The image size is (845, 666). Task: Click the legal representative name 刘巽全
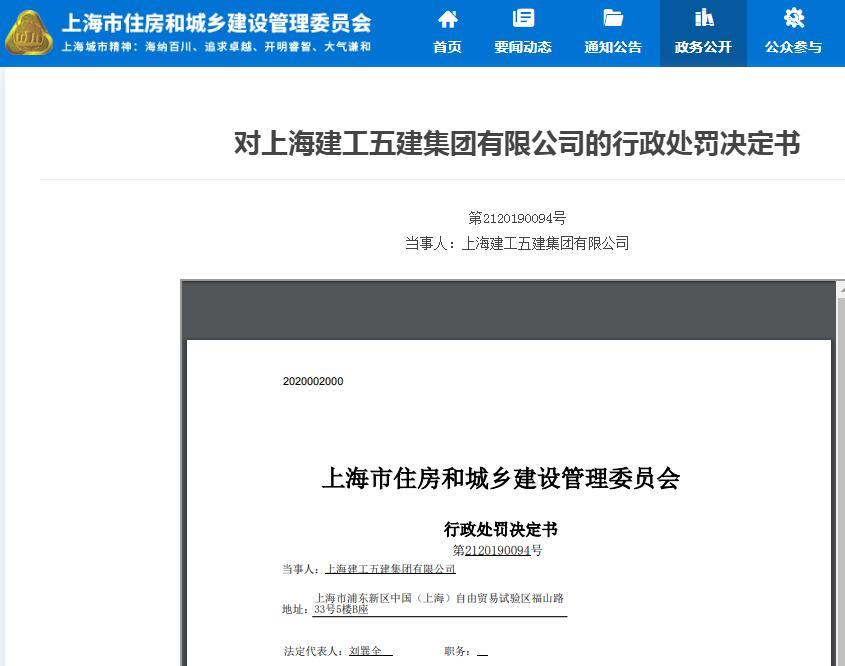coord(365,651)
